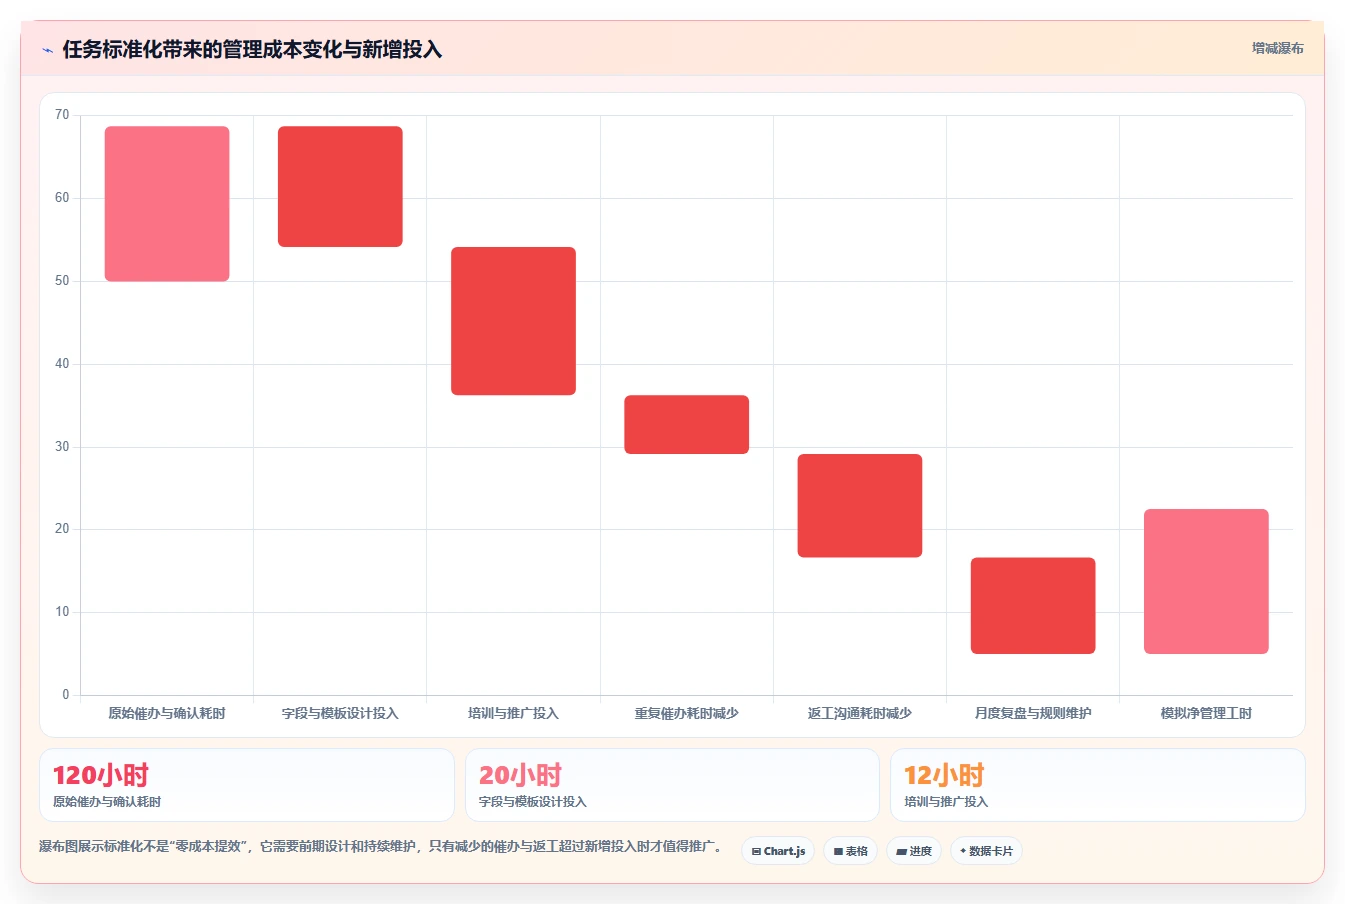Click card caption 原始催办与确认耗时 under 120小时
Viewport: 1345px width, 904px height.
pos(107,802)
